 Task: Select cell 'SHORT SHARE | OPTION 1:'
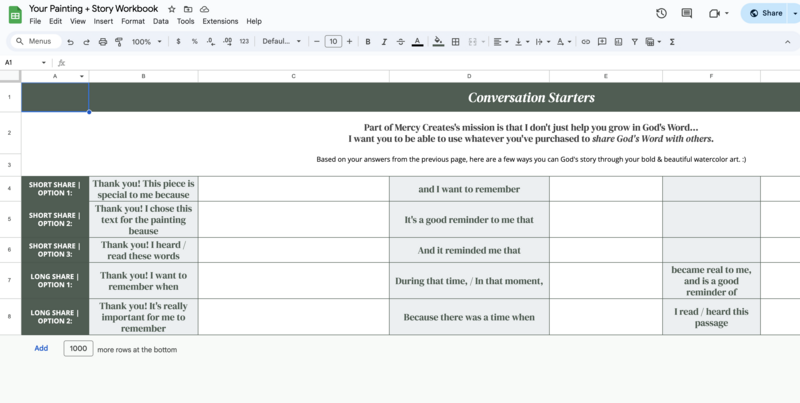click(55, 189)
